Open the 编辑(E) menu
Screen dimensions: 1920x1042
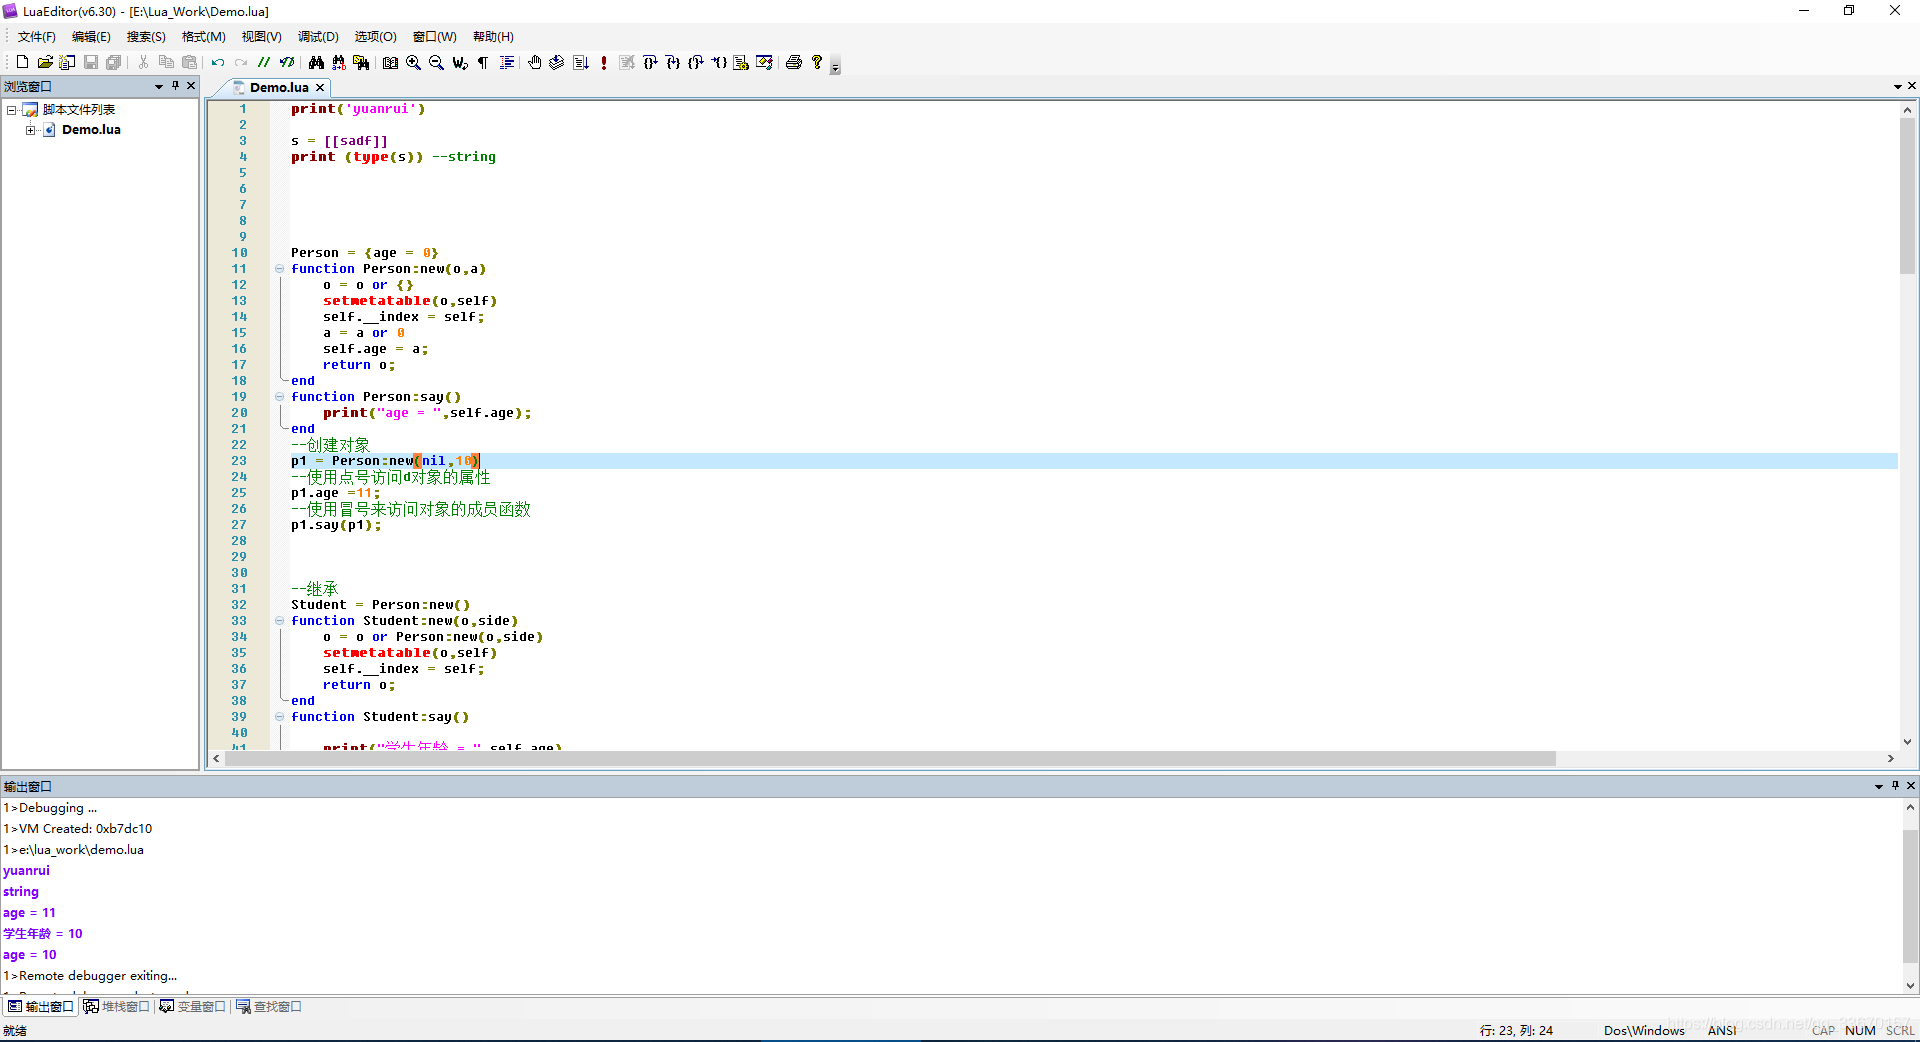(x=91, y=37)
